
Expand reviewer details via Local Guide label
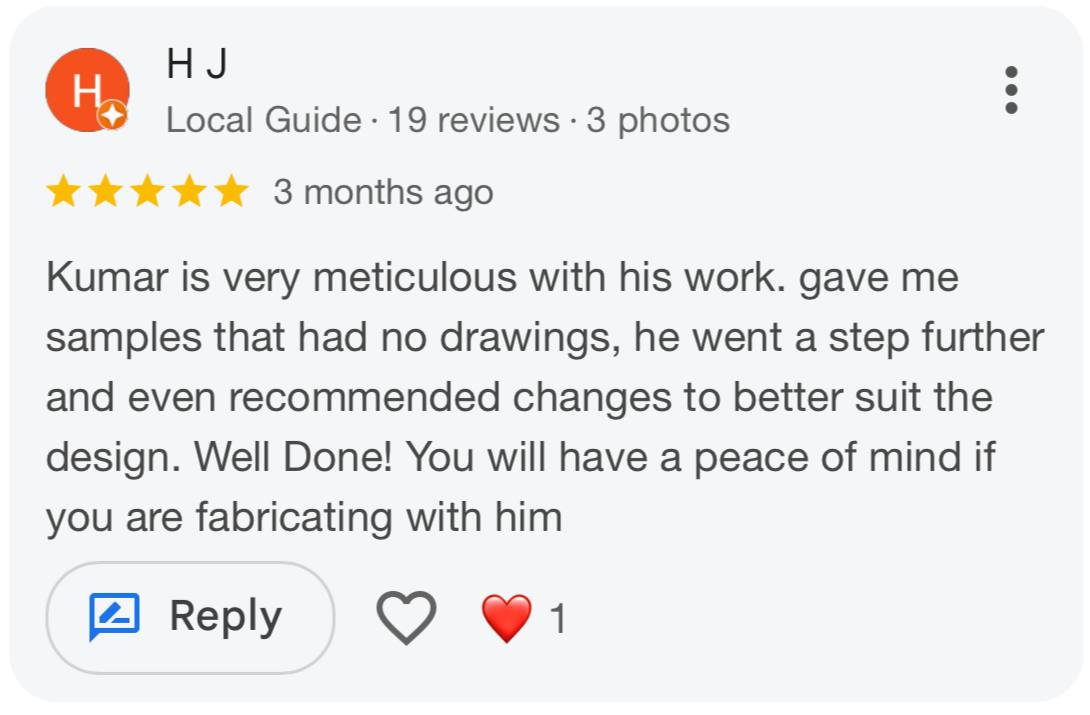click(263, 120)
